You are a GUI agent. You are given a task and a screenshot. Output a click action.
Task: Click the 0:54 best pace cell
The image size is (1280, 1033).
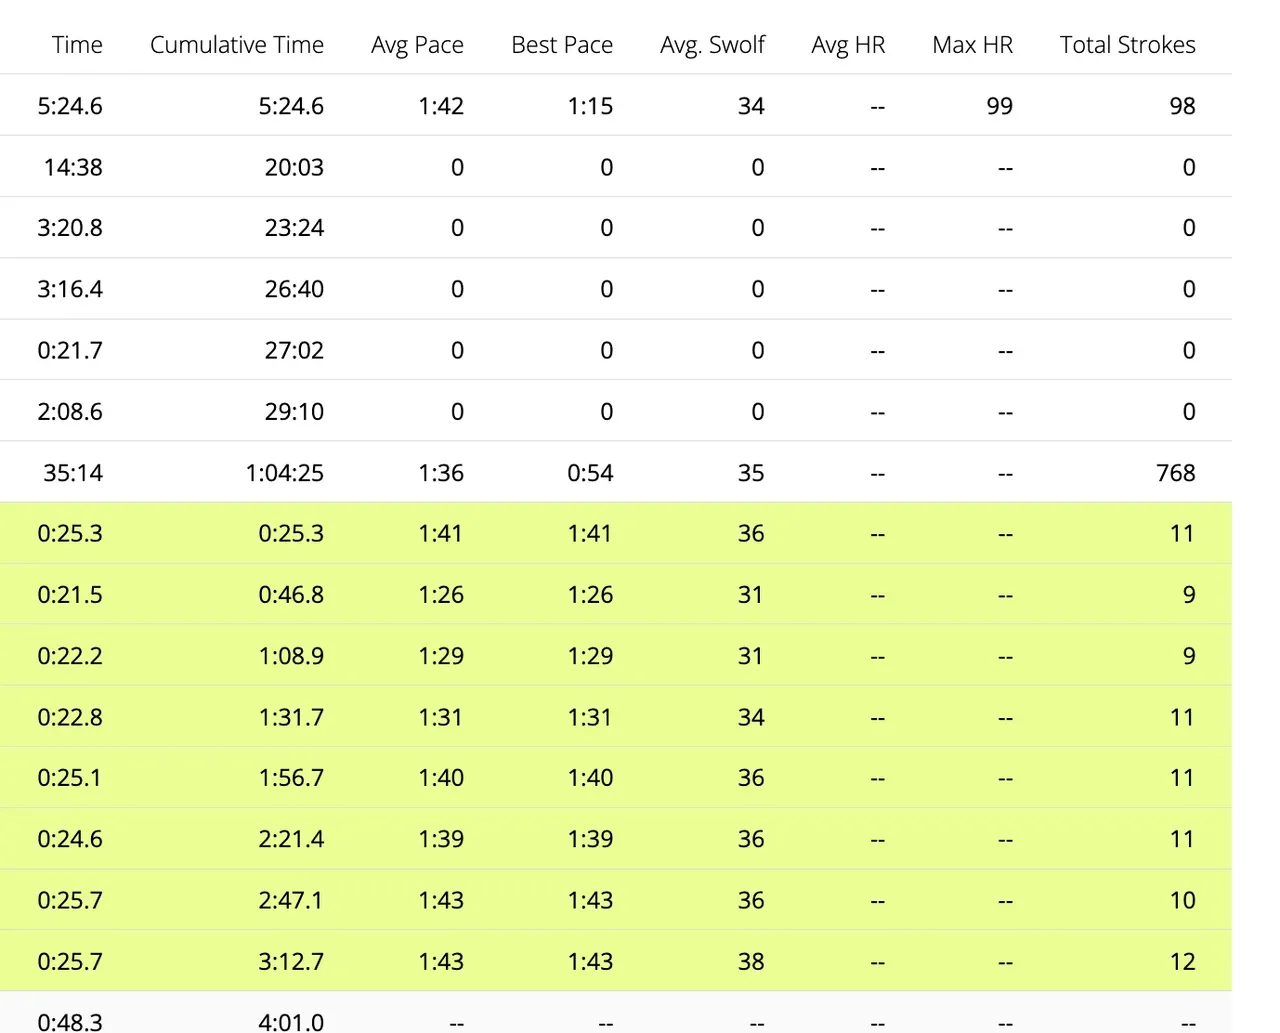pos(590,473)
